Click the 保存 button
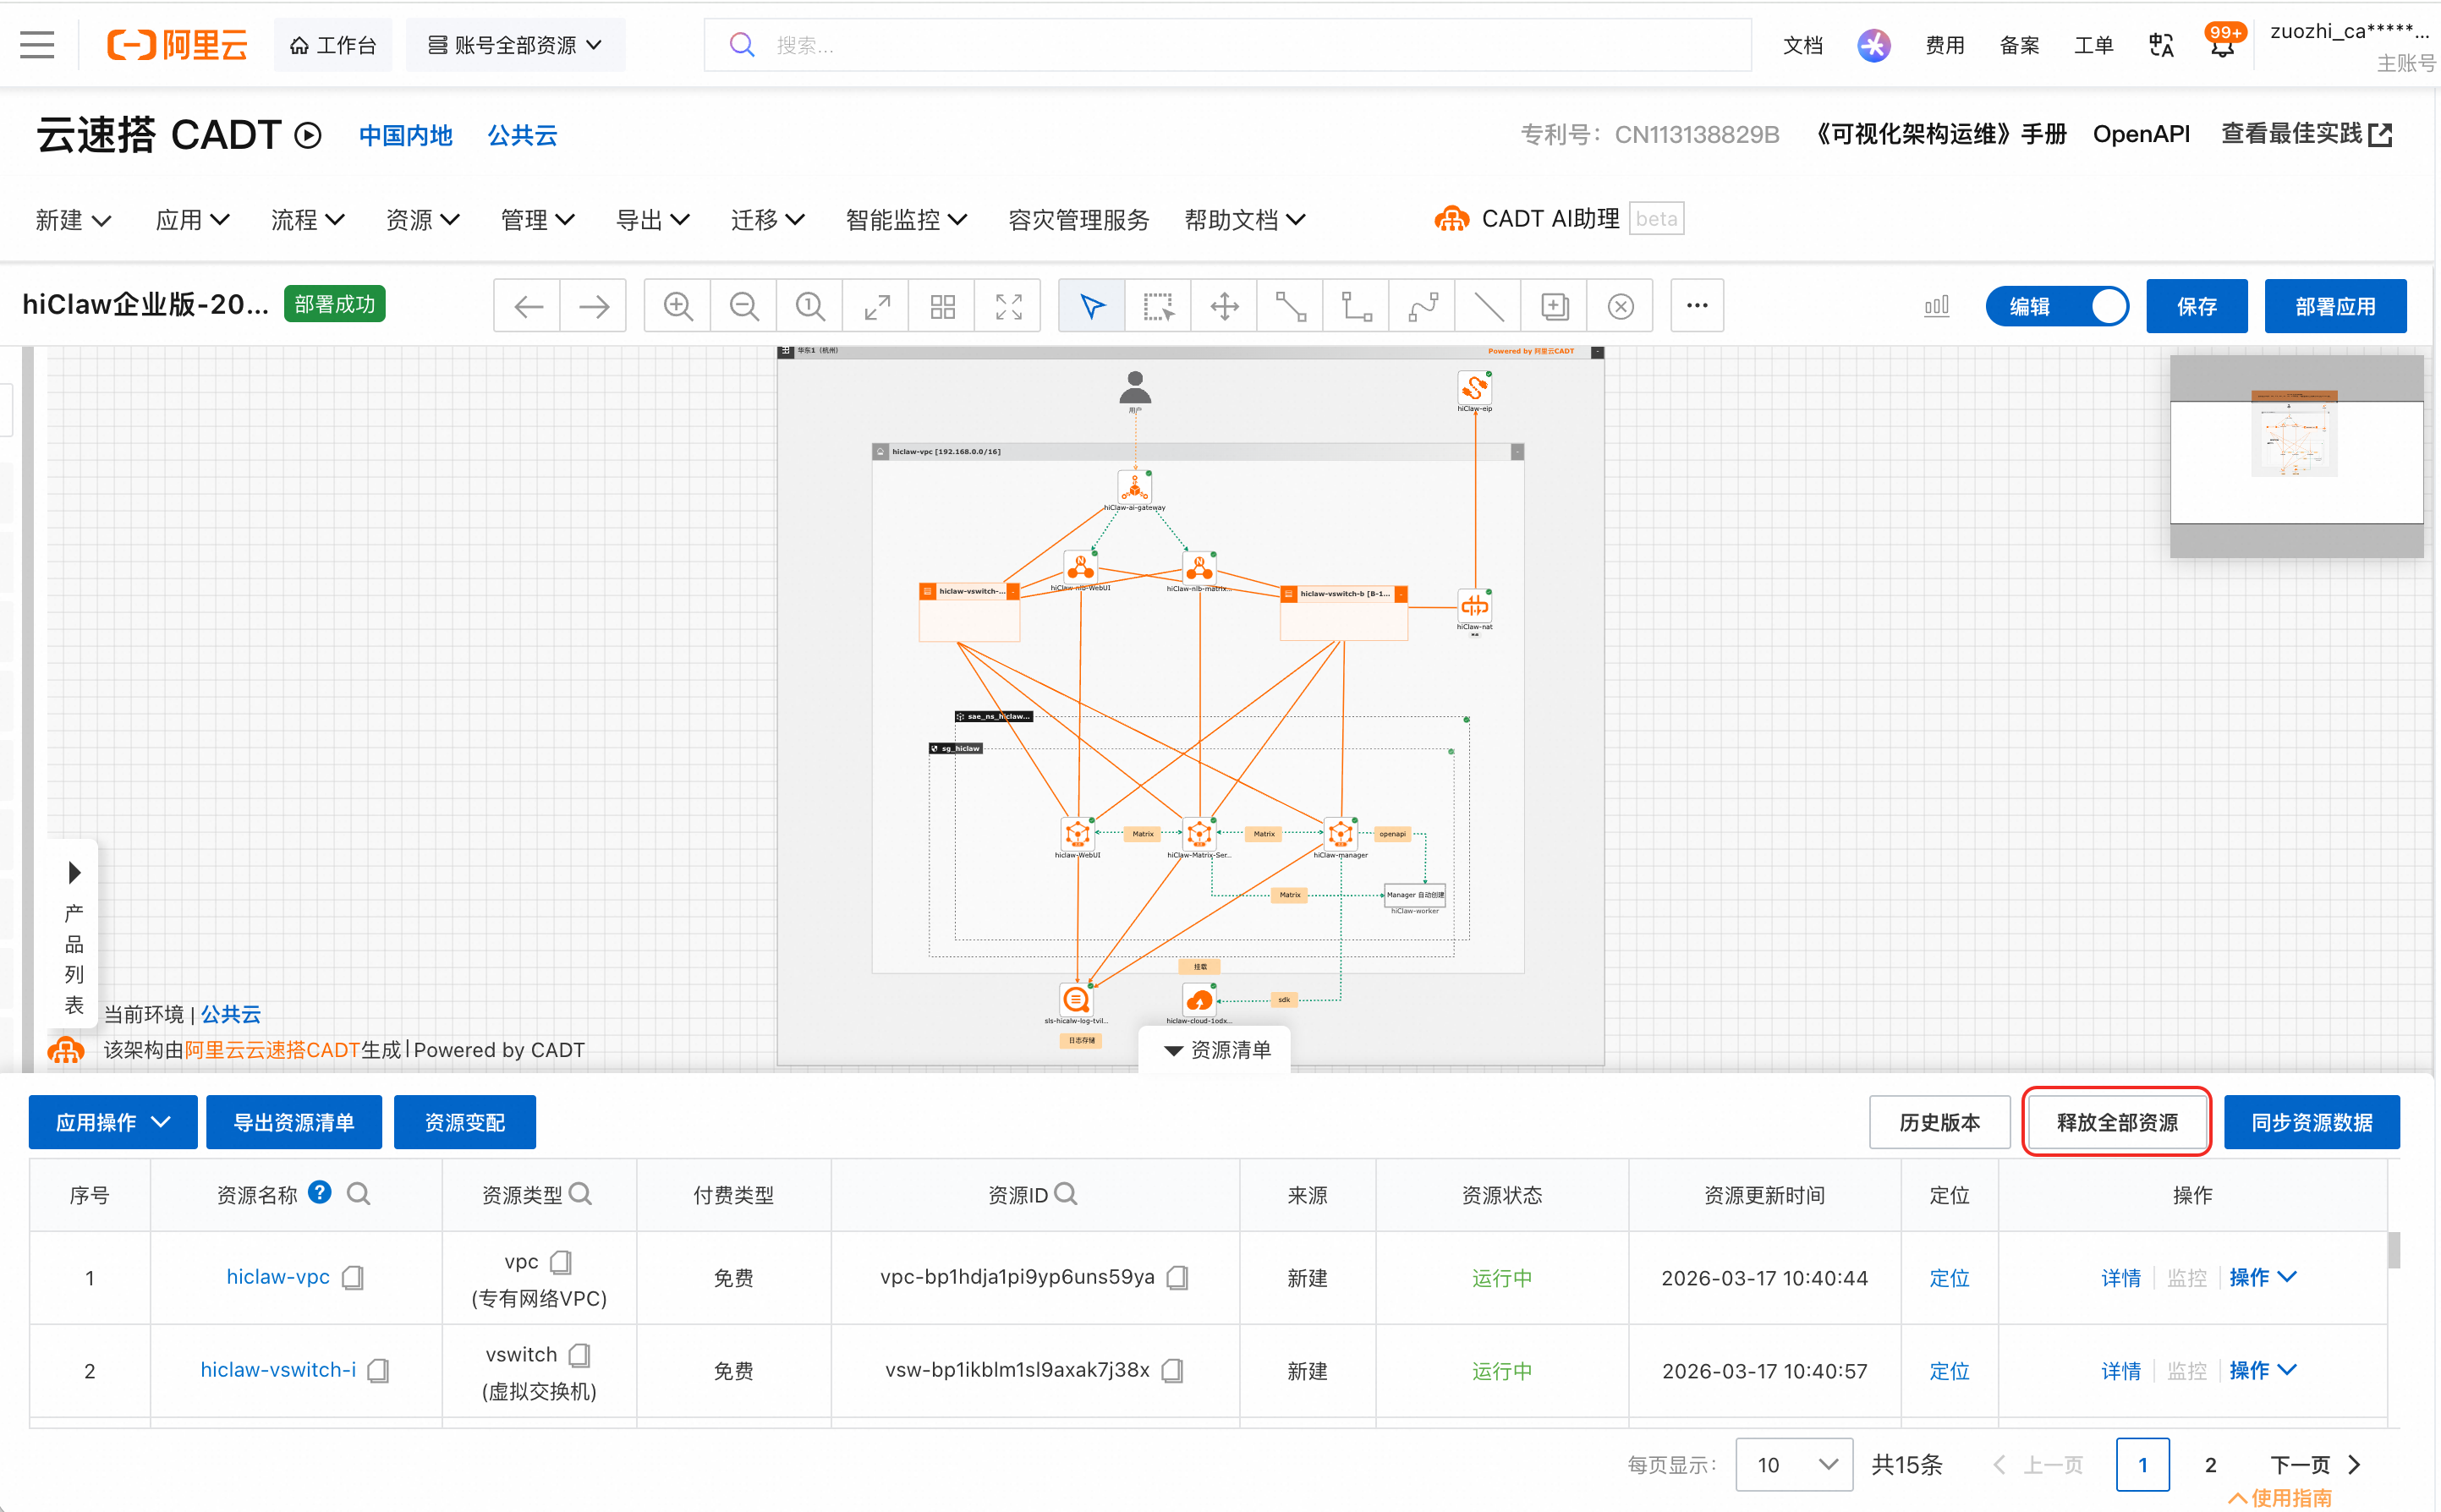Screen dimensions: 2441x1512 click(2197, 306)
